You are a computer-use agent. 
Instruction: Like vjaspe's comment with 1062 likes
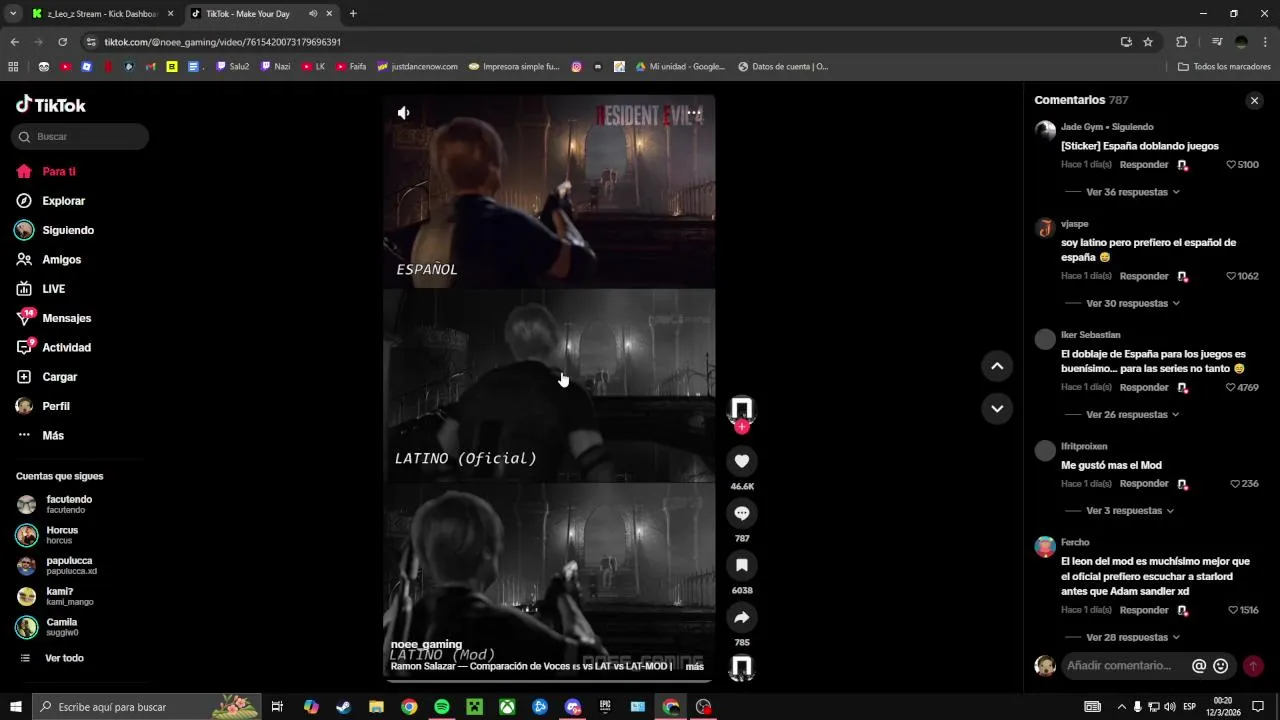coord(1231,276)
